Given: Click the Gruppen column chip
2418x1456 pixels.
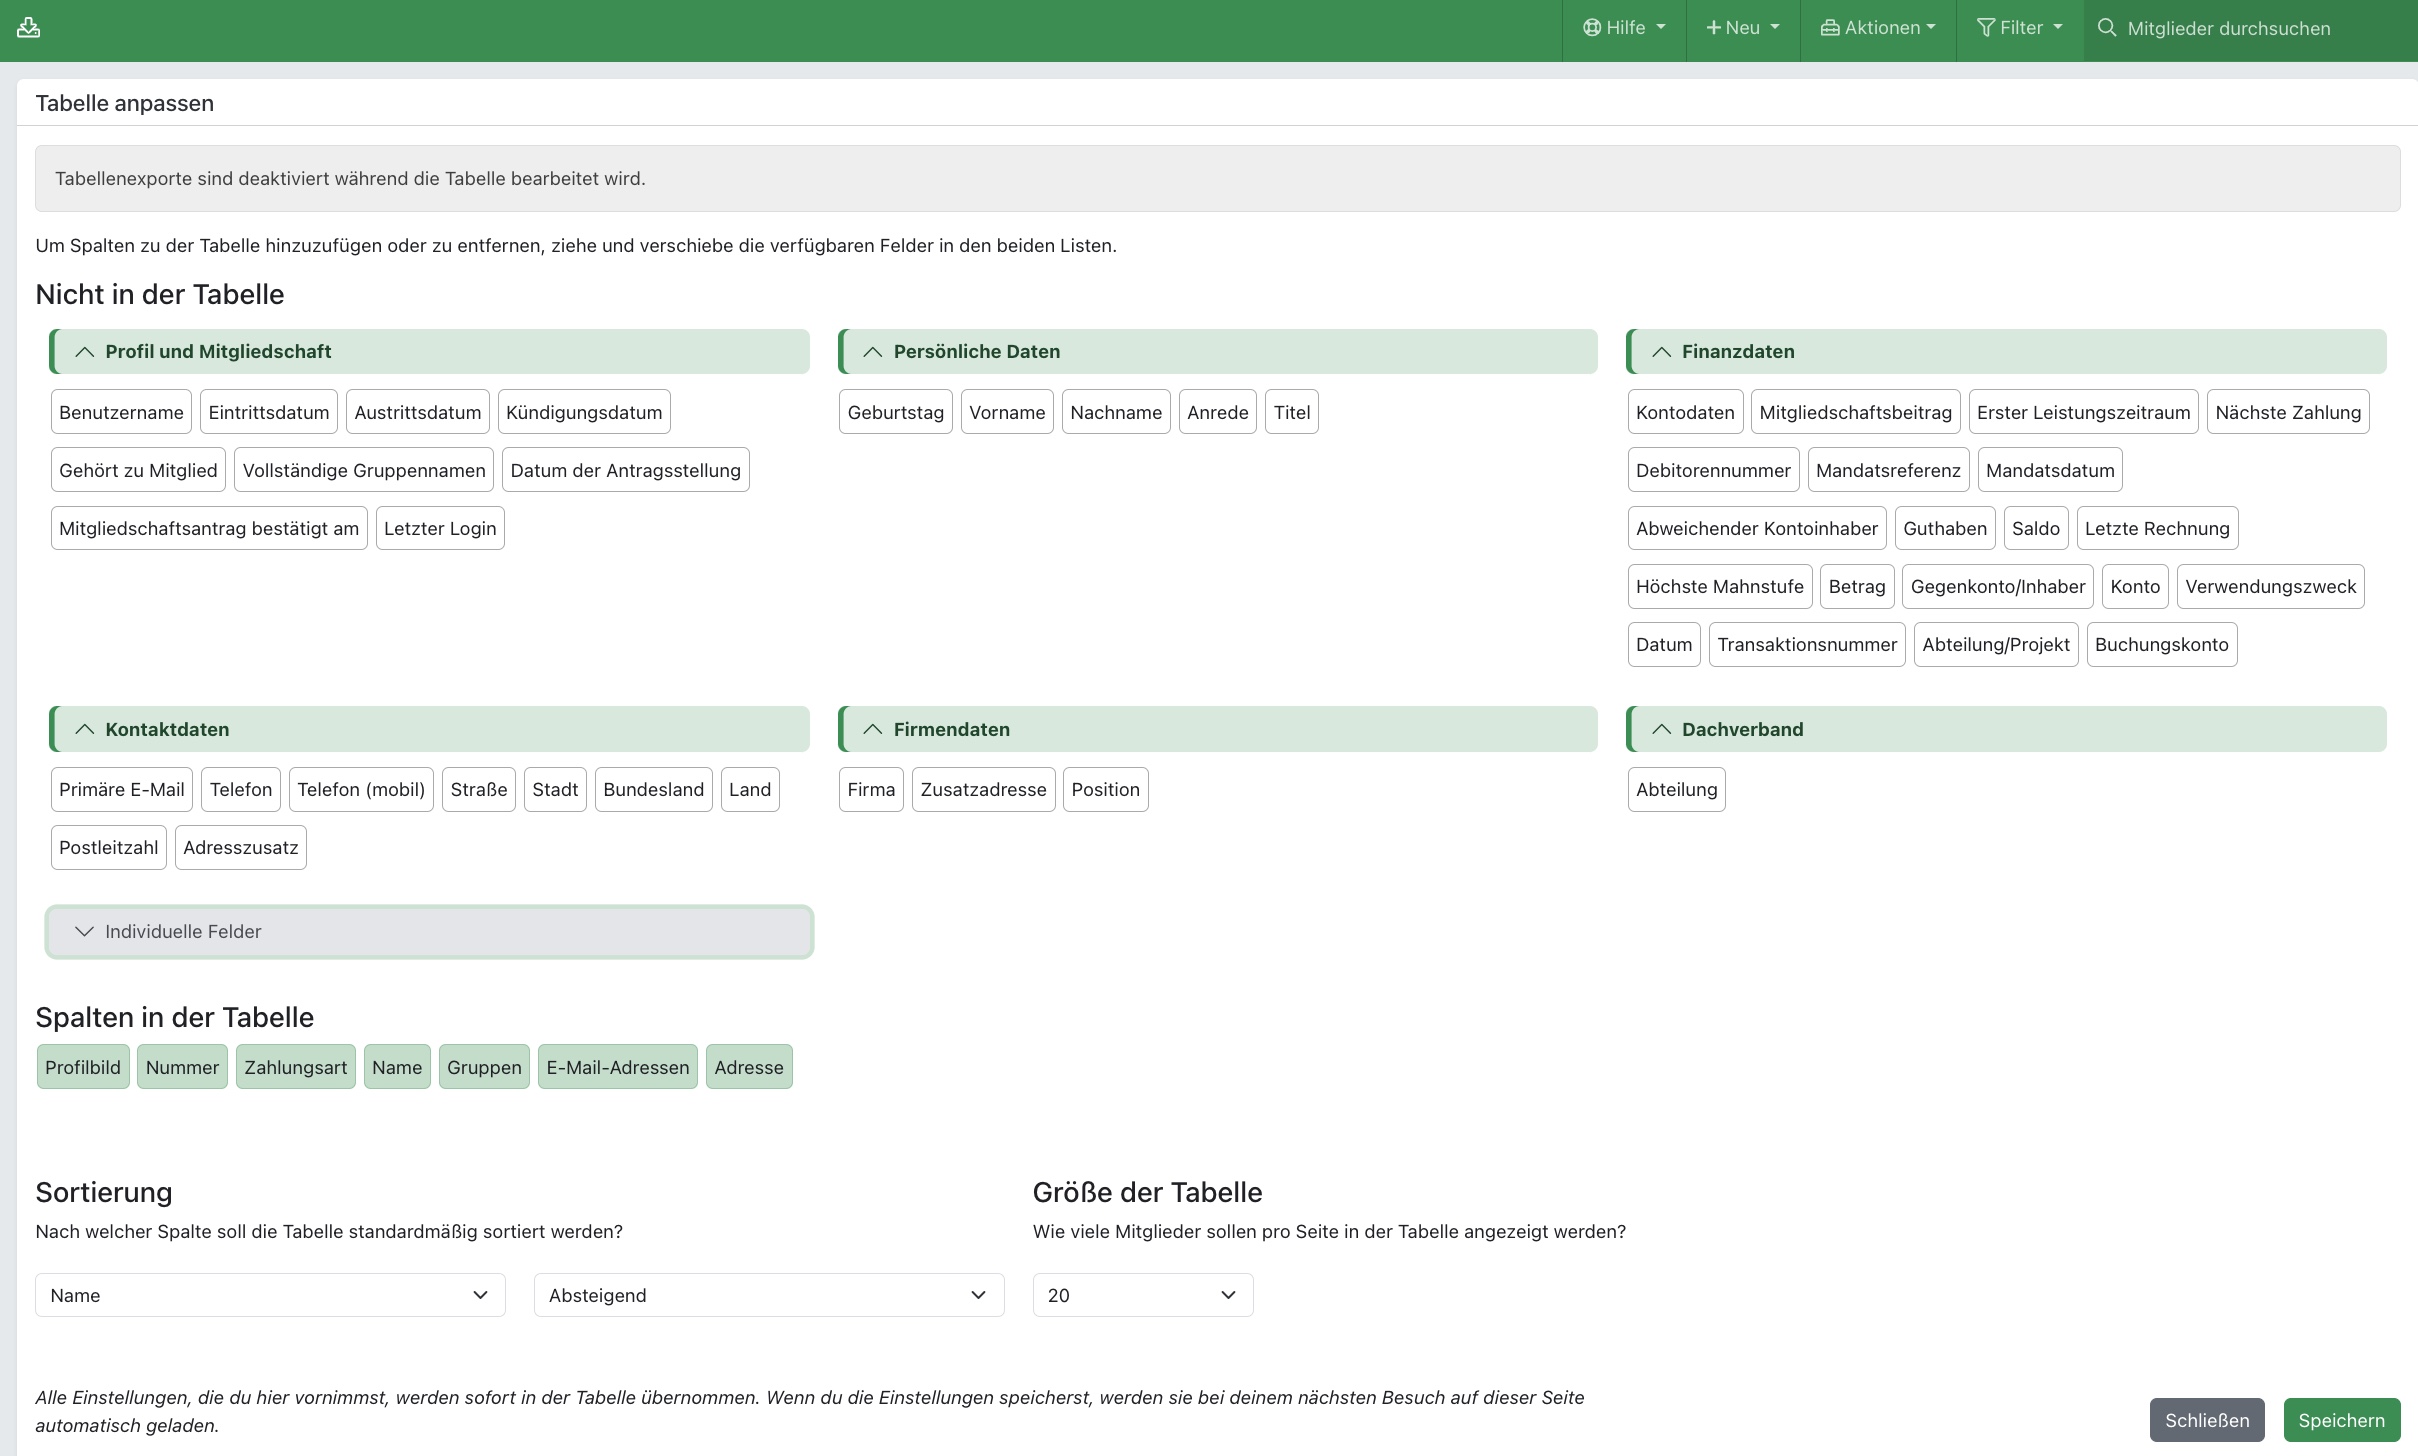Looking at the screenshot, I should coord(484,1067).
